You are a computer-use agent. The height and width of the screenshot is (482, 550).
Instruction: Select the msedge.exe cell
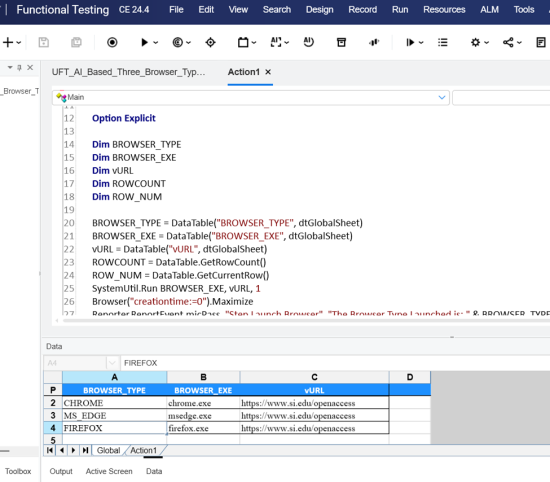203,416
